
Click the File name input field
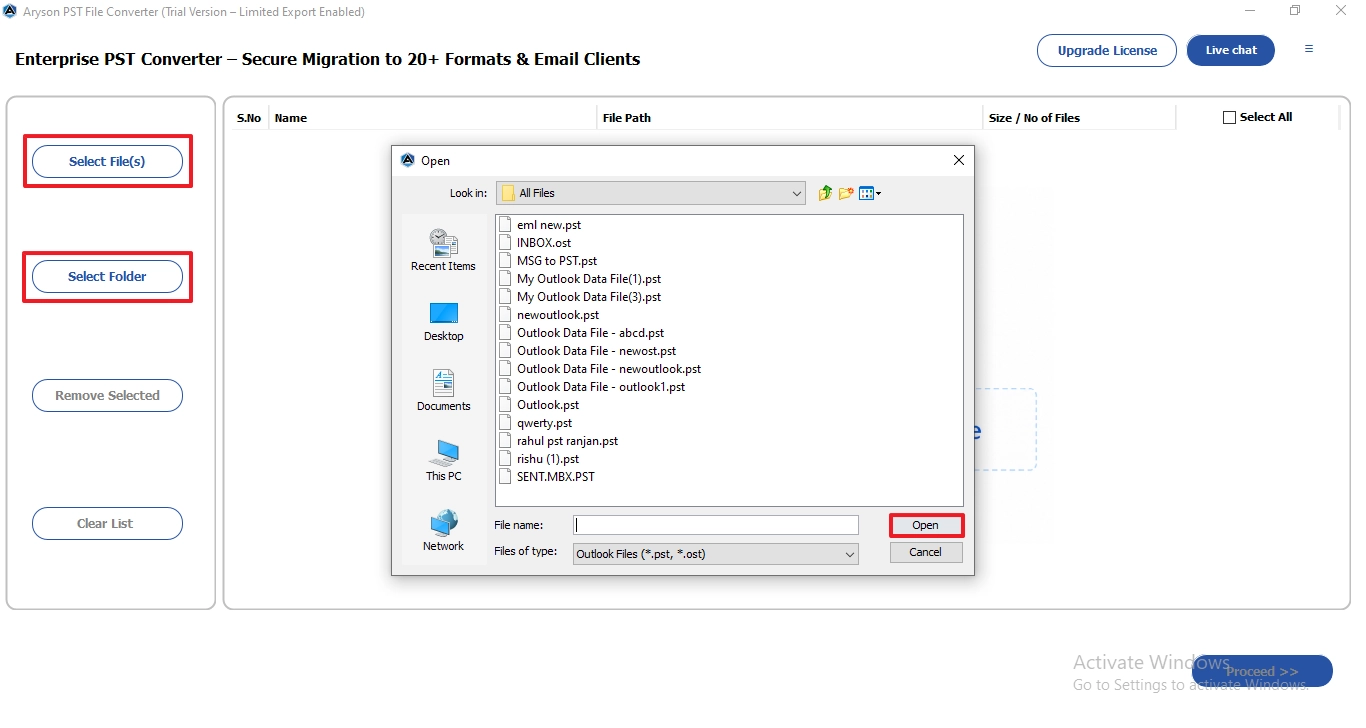click(x=716, y=525)
